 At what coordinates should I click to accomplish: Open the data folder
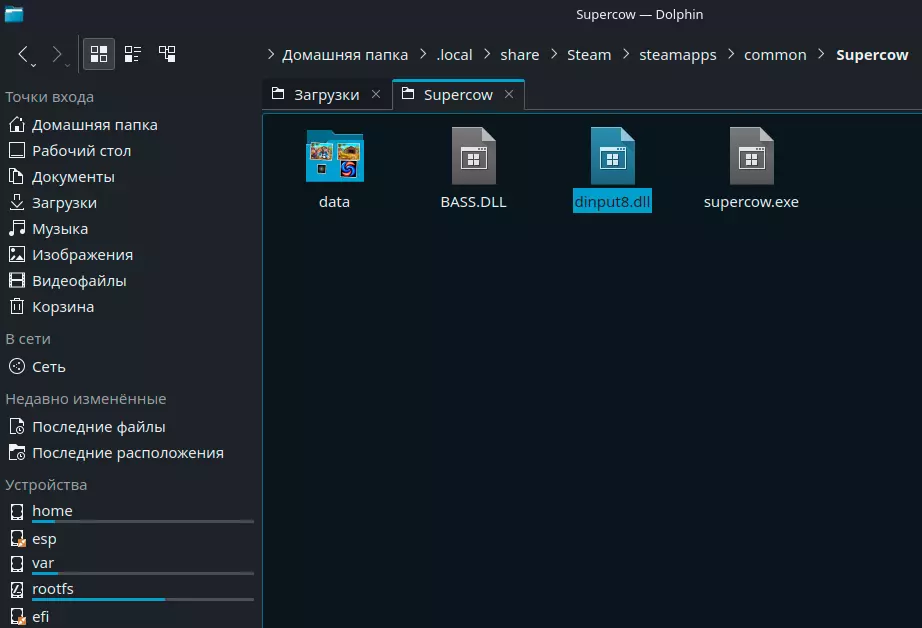click(x=334, y=158)
